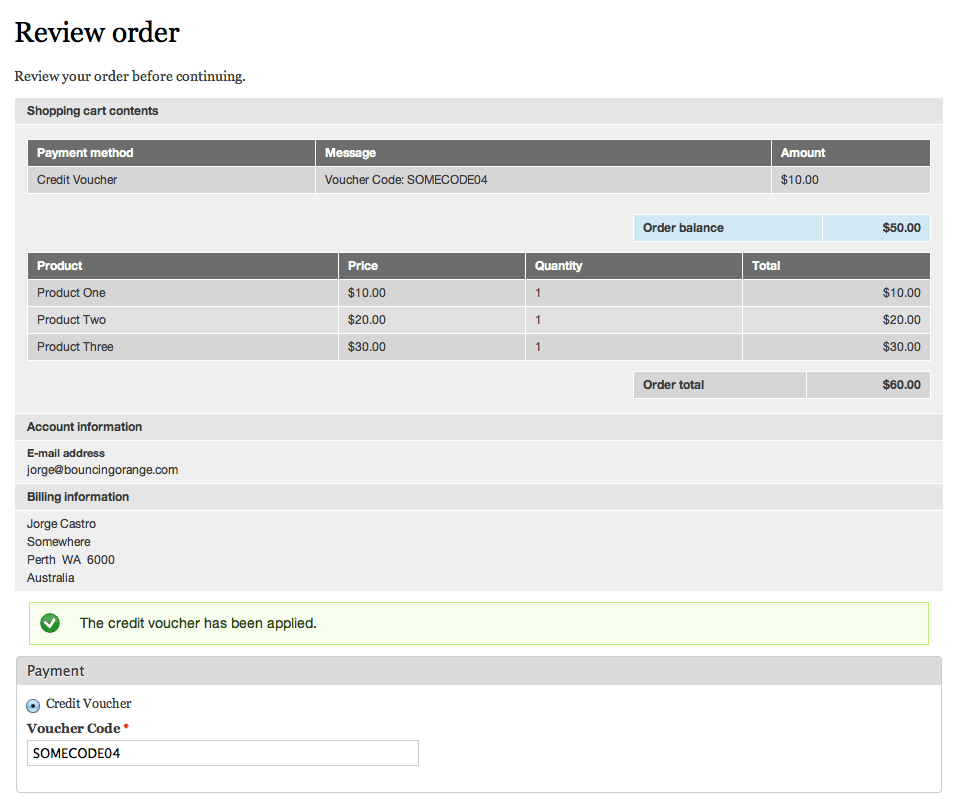Click the 'Review order' heading
The height and width of the screenshot is (810, 955).
pos(97,32)
